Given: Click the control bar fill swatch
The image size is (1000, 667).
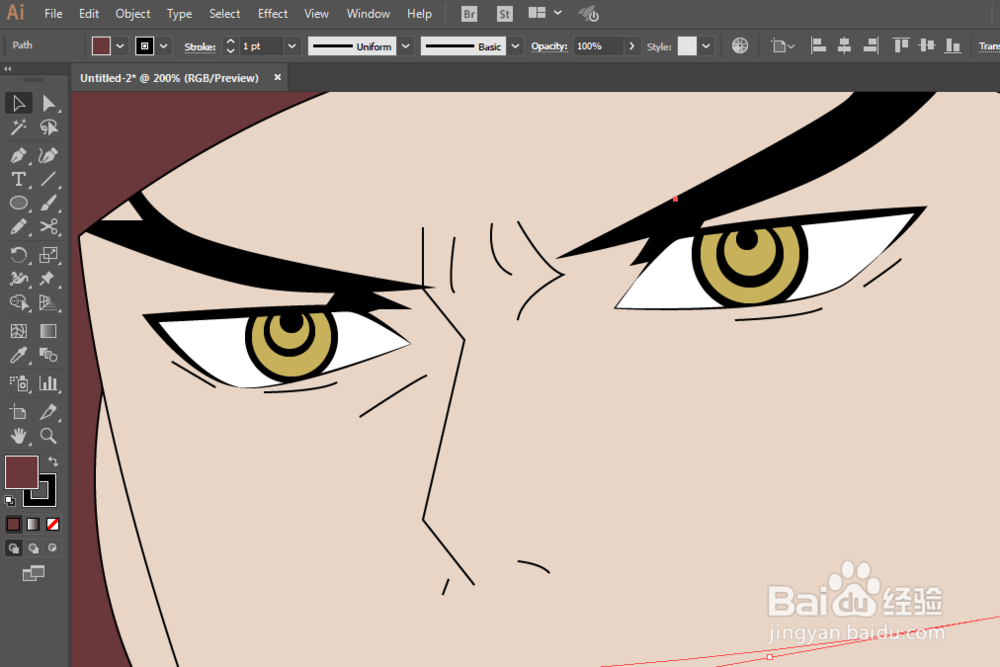Looking at the screenshot, I should coord(101,46).
